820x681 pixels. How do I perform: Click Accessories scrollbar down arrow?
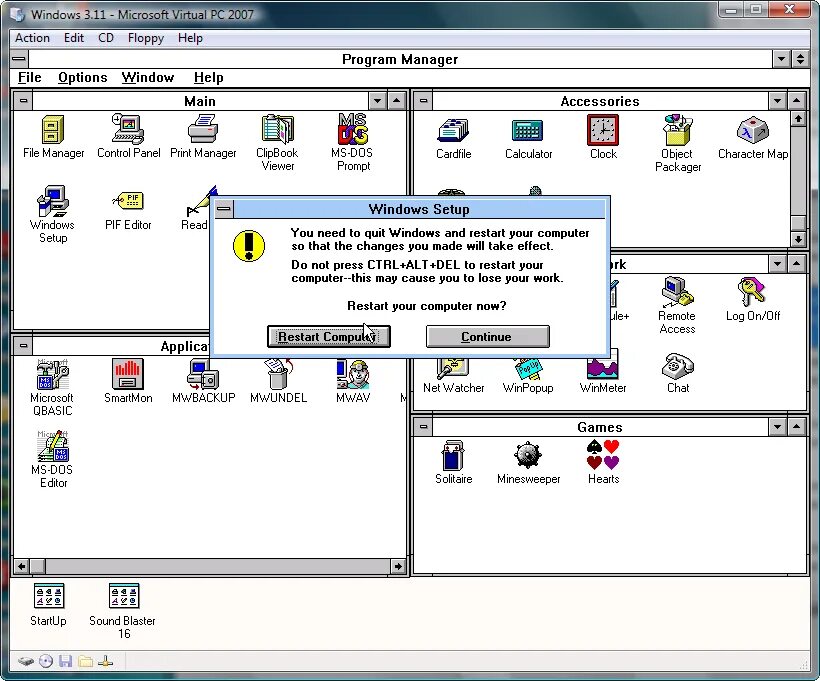coord(798,239)
